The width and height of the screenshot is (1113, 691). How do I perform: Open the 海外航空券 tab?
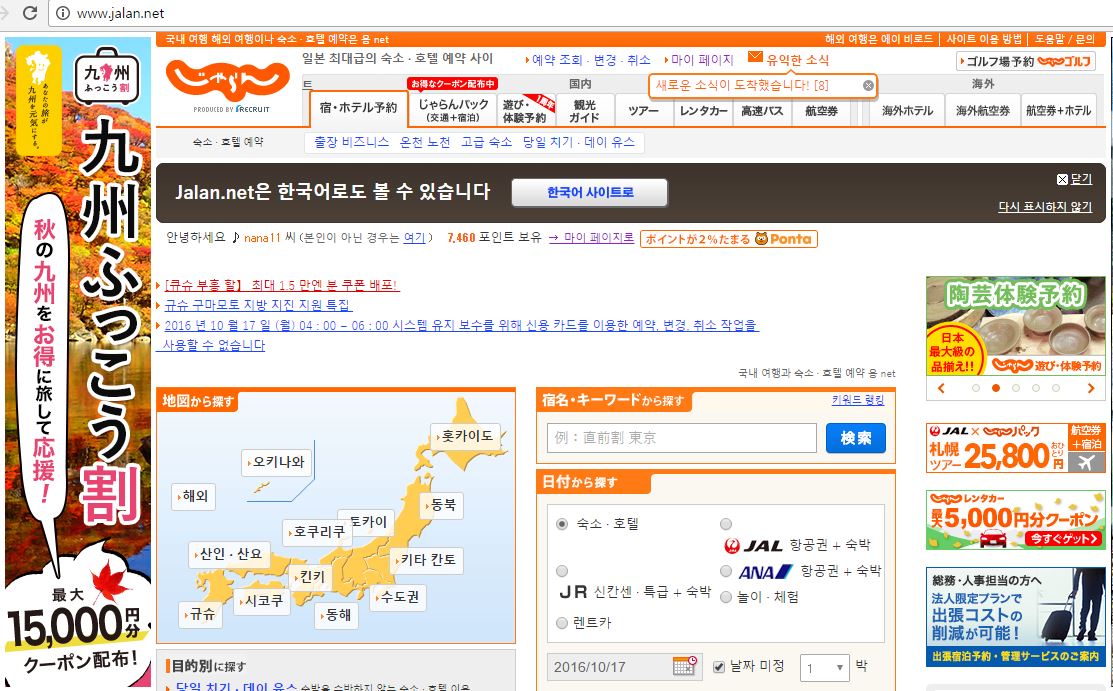tap(982, 110)
